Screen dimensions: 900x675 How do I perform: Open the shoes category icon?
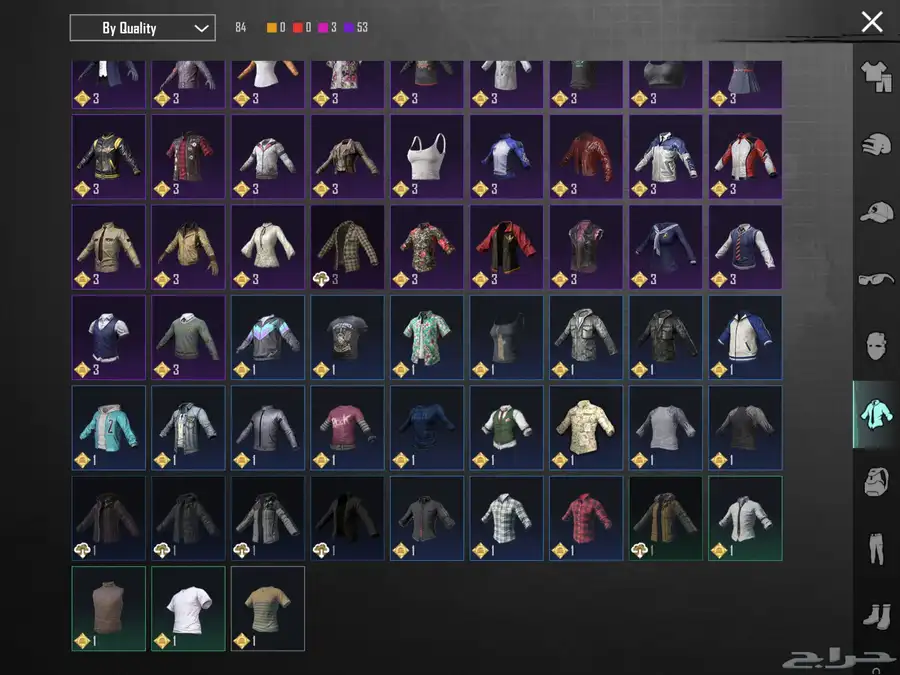pyautogui.click(x=876, y=616)
